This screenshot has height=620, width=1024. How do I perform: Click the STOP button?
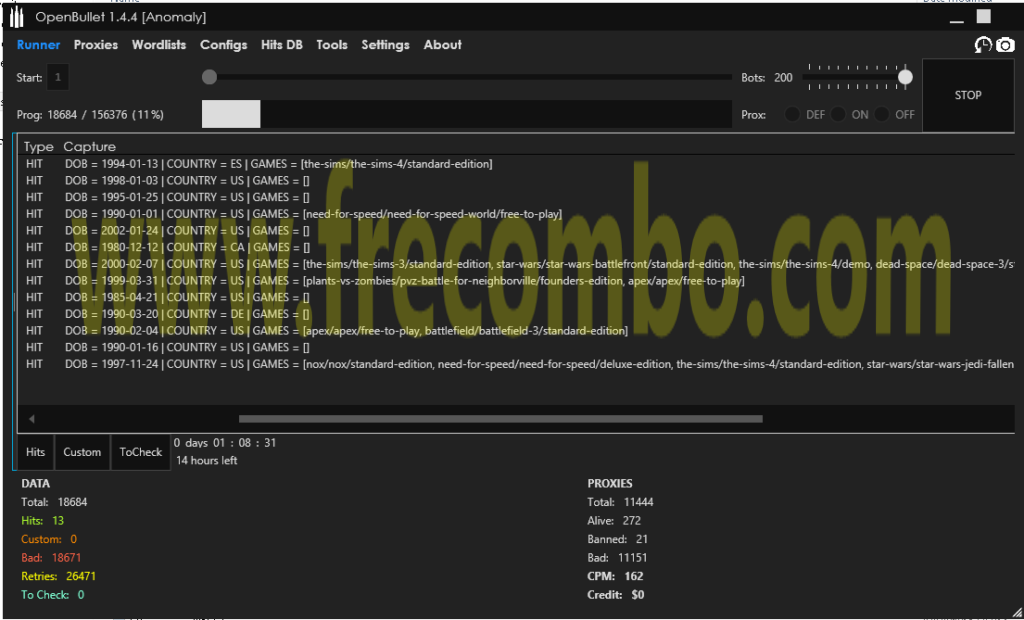coord(968,95)
